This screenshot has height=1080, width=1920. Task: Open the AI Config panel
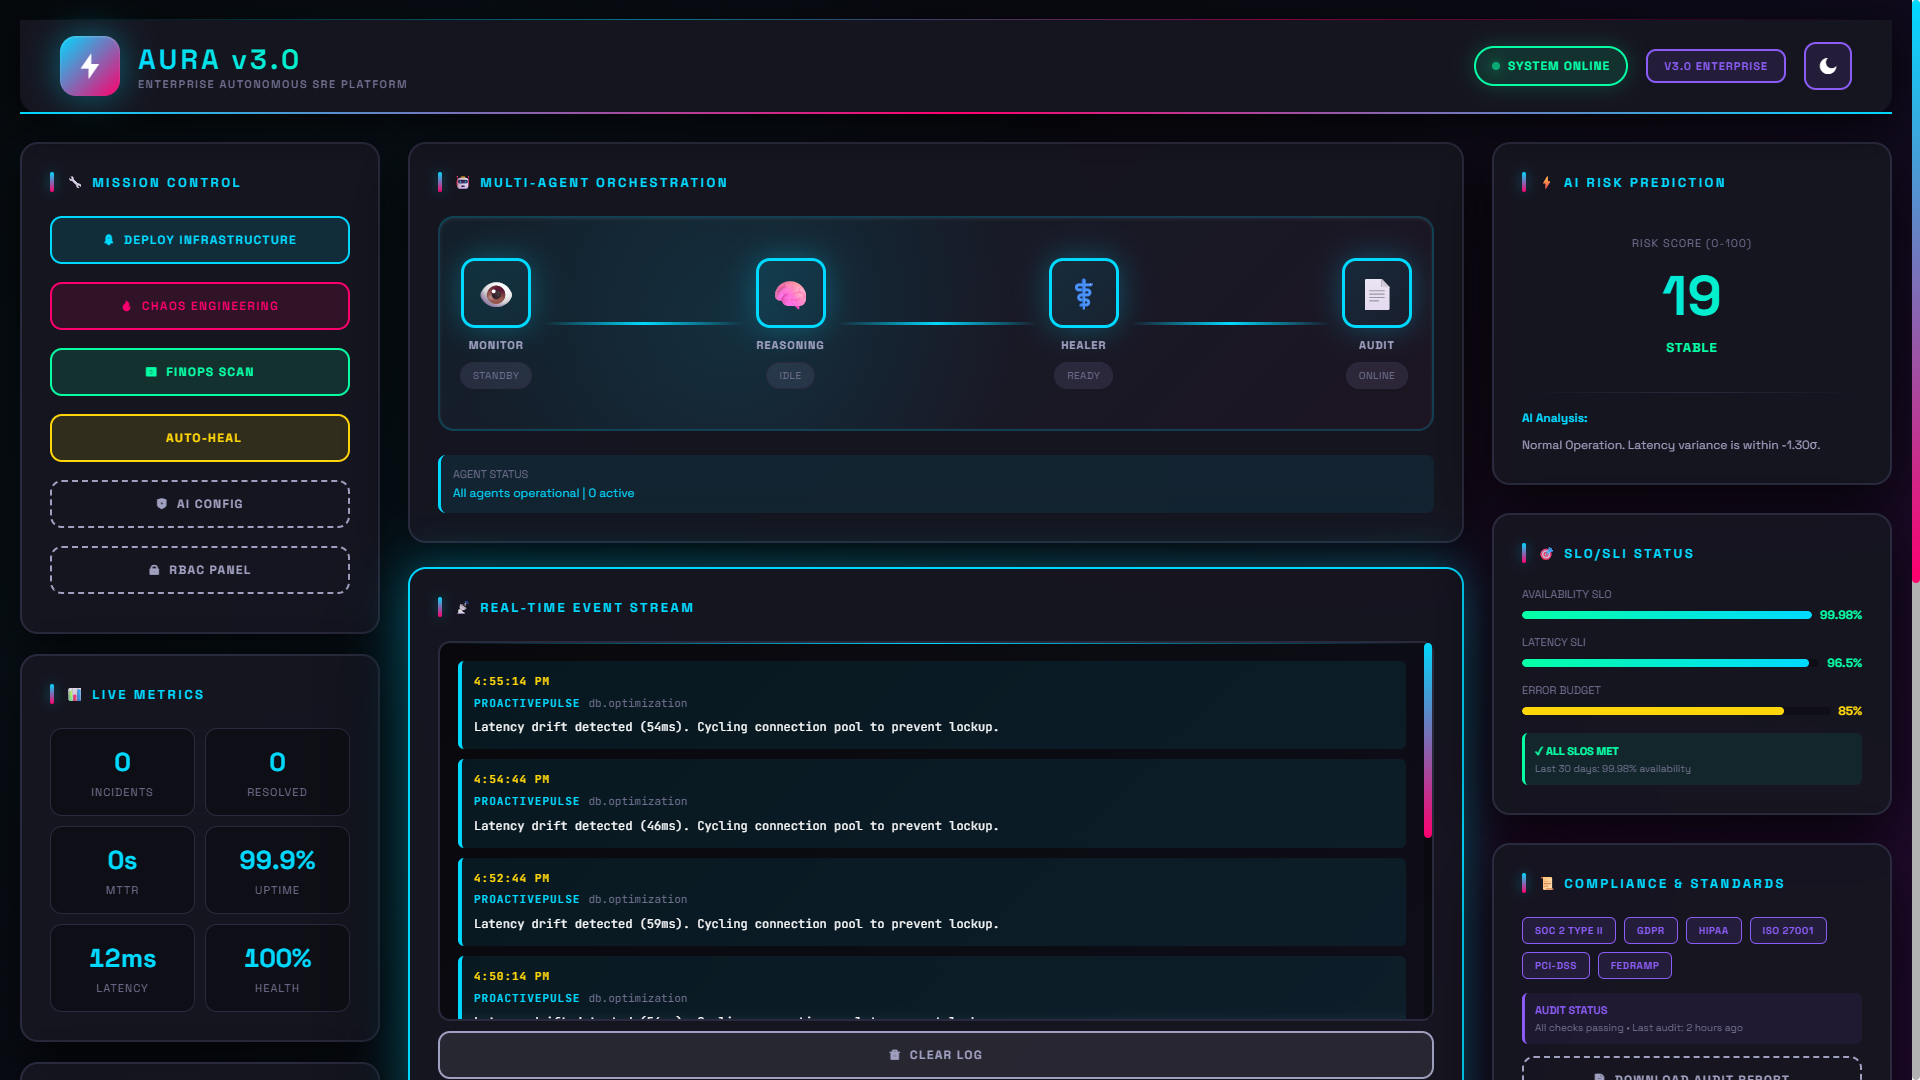(x=200, y=504)
